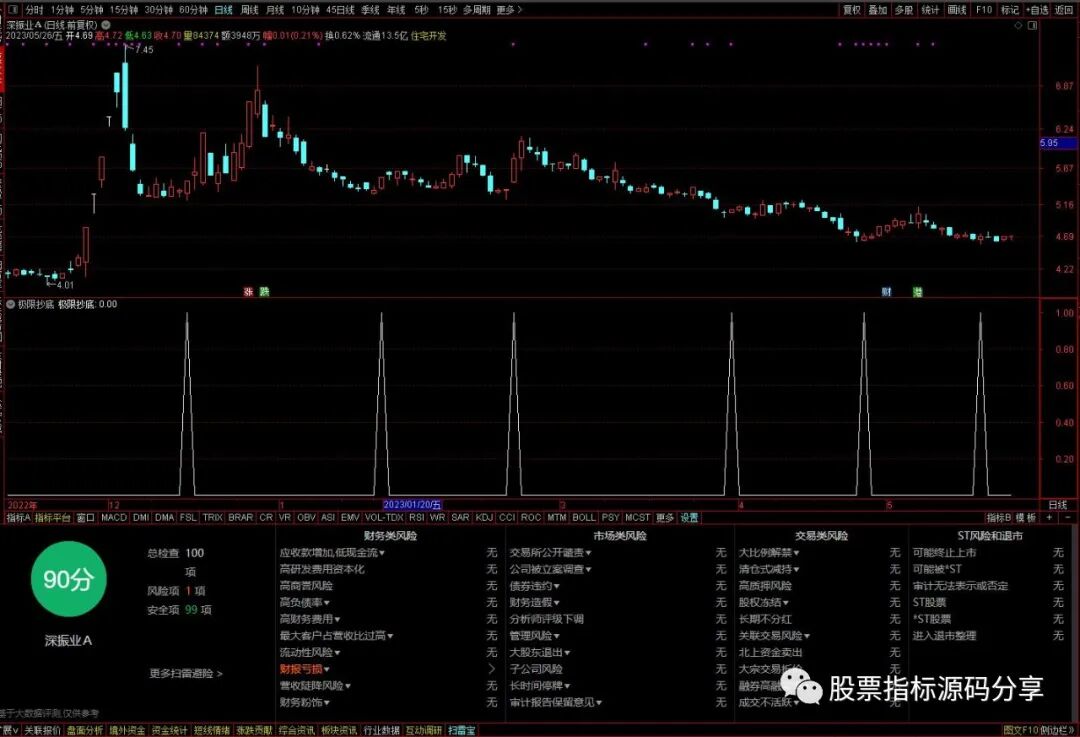Click the 日线 label at timeline right
The height and width of the screenshot is (737, 1080).
[1057, 505]
